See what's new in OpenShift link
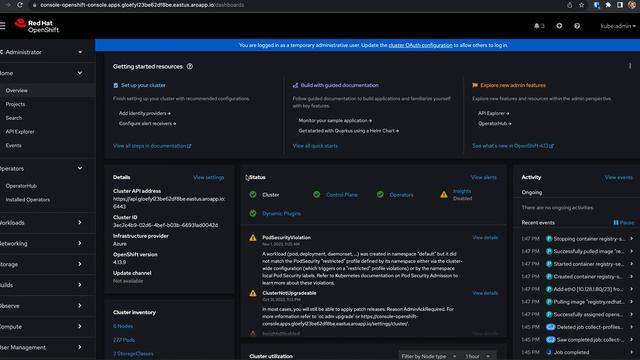Screen dimensions: 640x360 [x=513, y=146]
